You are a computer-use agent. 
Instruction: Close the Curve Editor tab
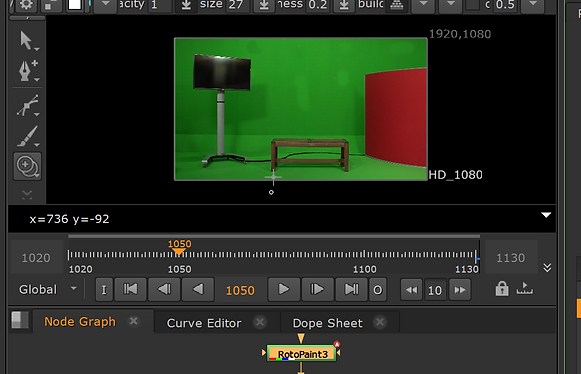click(x=260, y=322)
